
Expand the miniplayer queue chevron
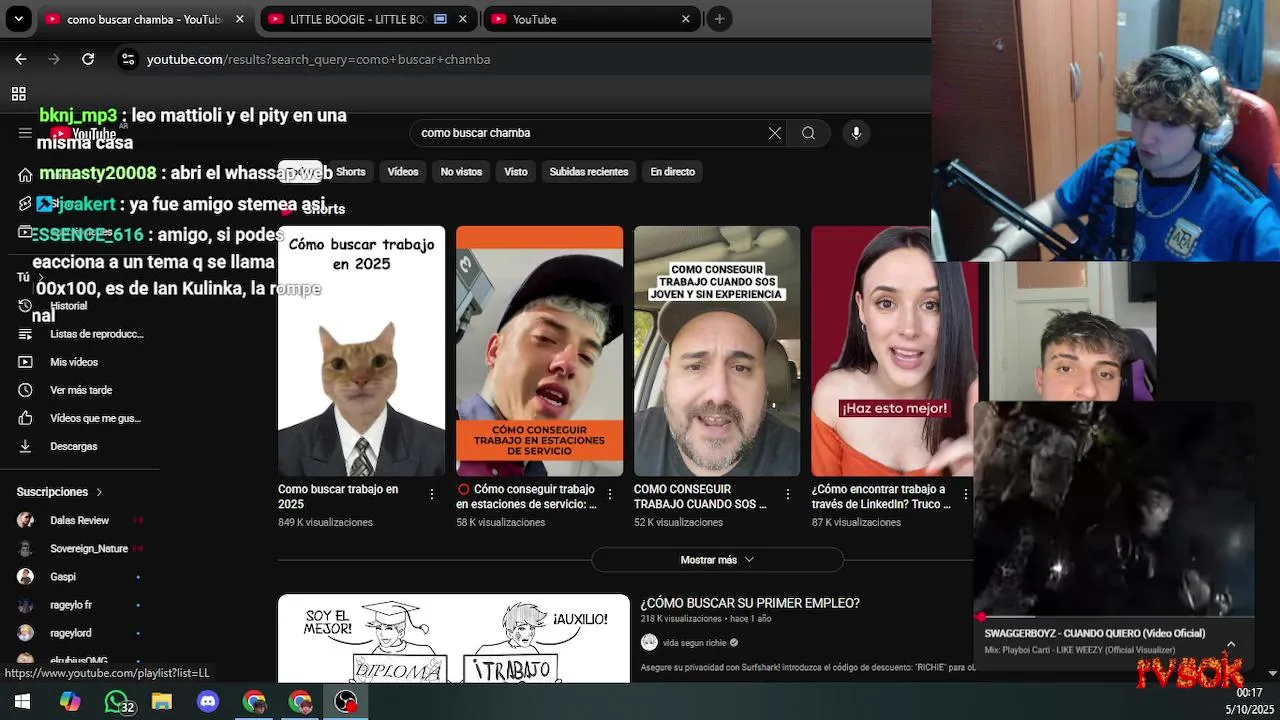tap(1231, 644)
